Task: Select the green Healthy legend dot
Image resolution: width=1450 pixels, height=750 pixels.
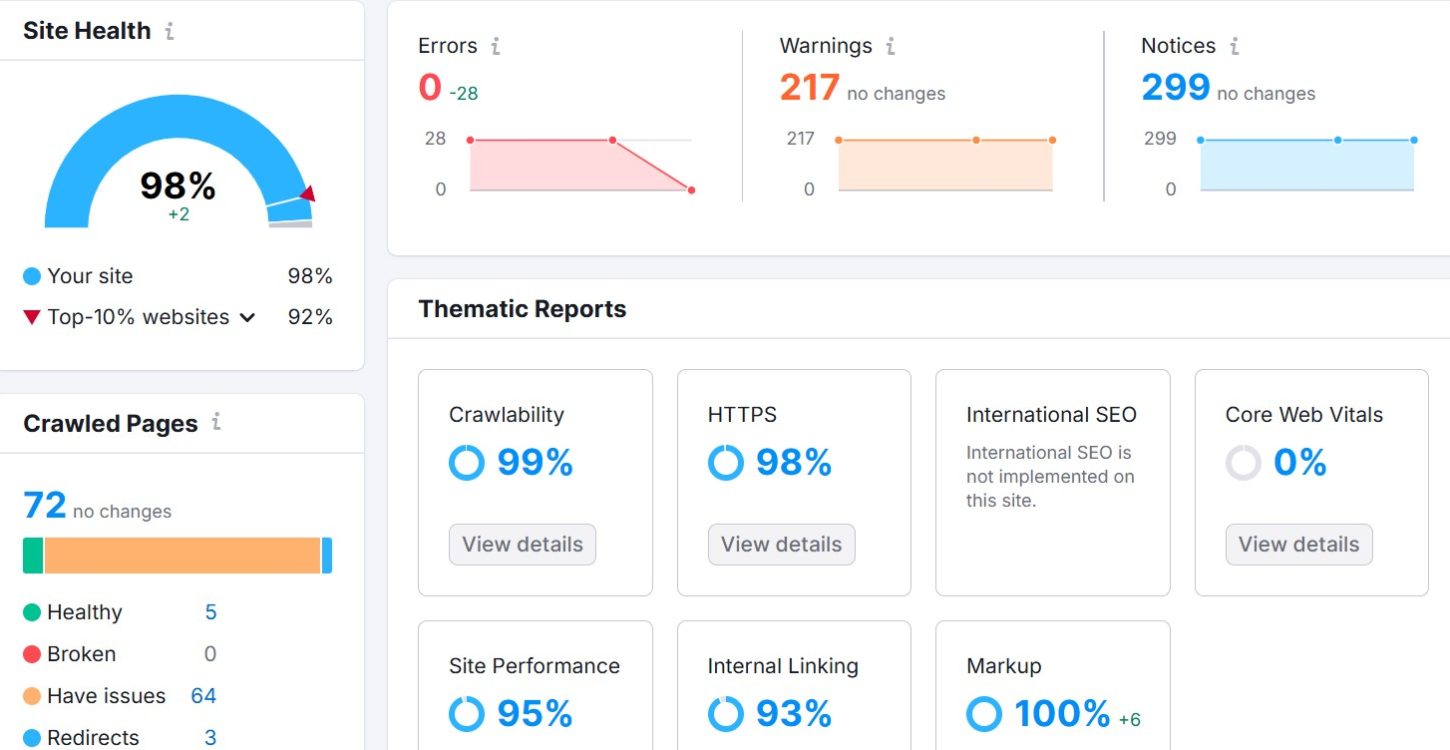Action: point(32,612)
